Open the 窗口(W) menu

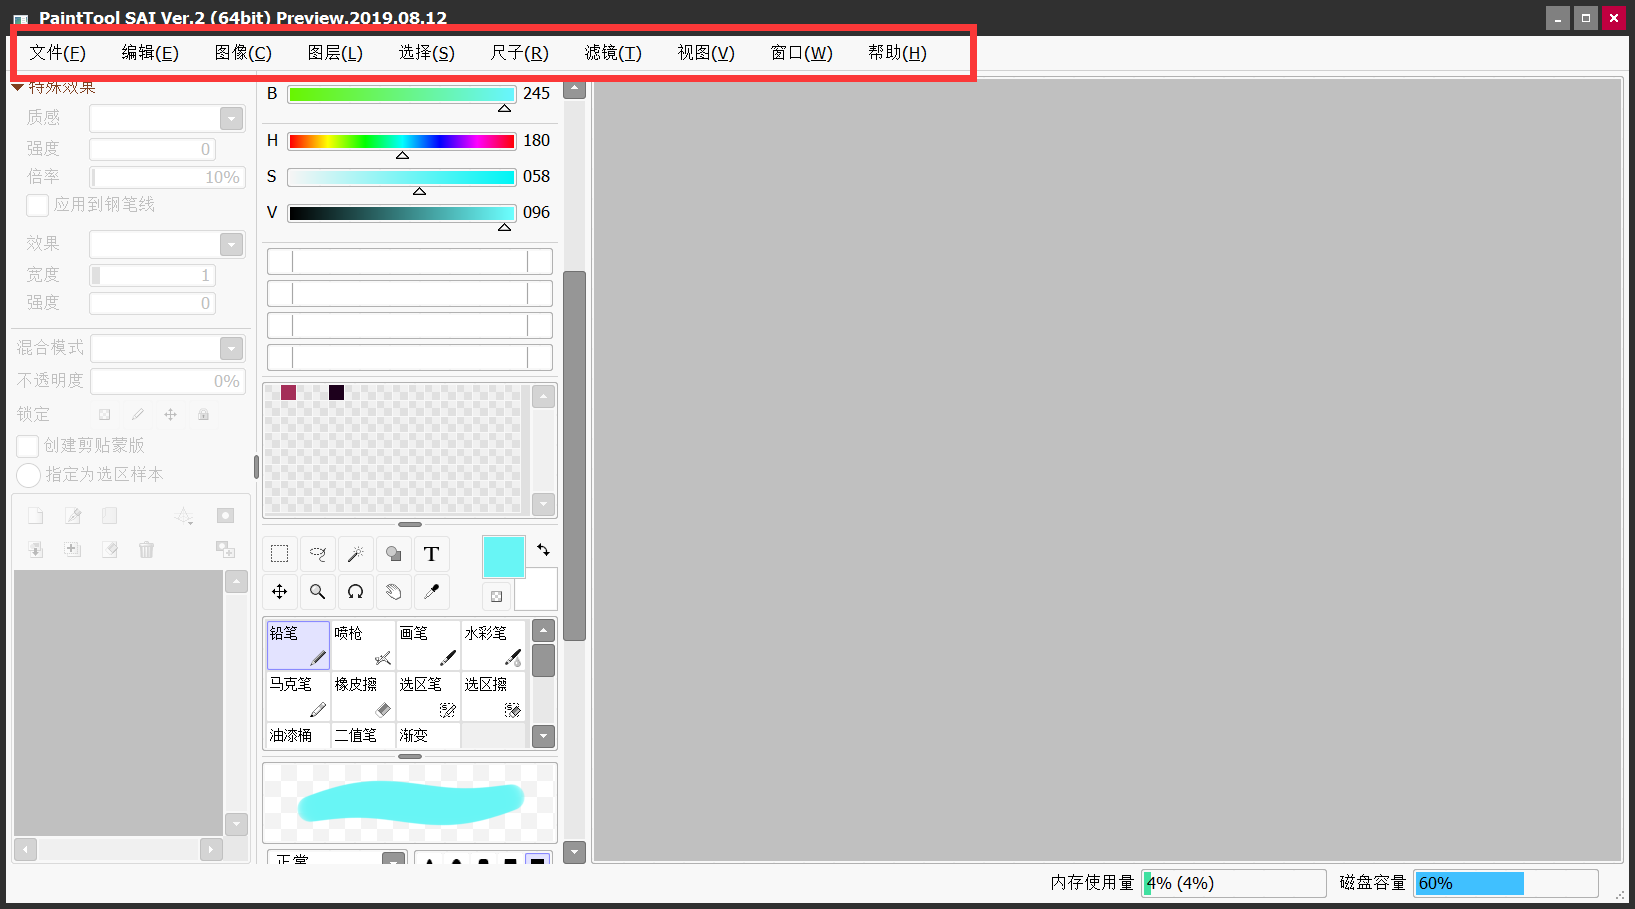[x=802, y=53]
